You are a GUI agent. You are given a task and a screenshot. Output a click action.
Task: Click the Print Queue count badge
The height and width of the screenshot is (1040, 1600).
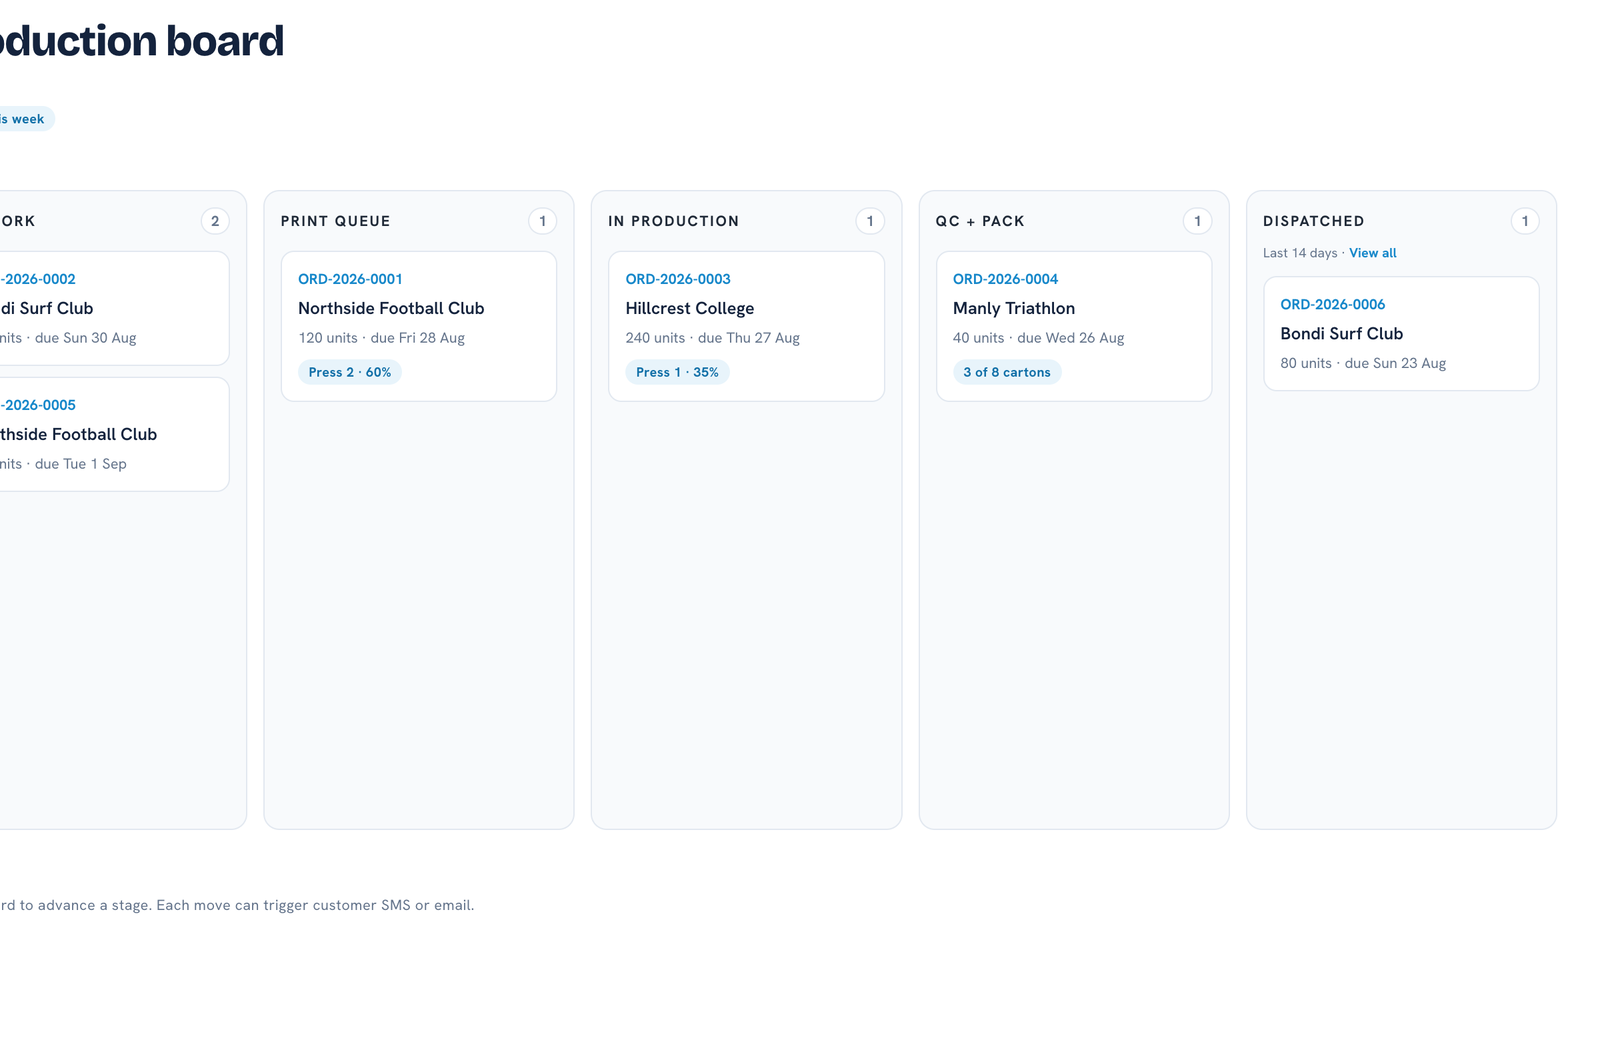tap(542, 221)
